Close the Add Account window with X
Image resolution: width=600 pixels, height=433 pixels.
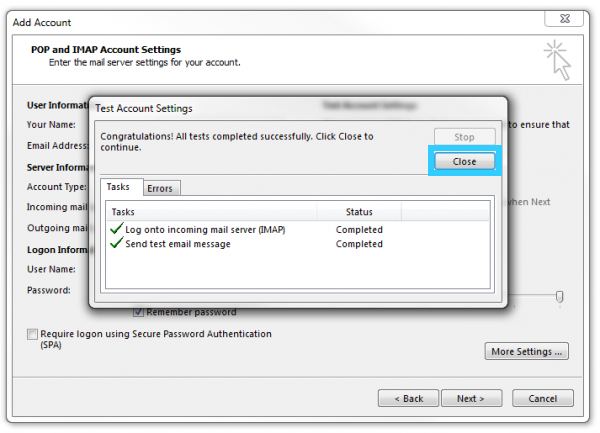pos(576,20)
